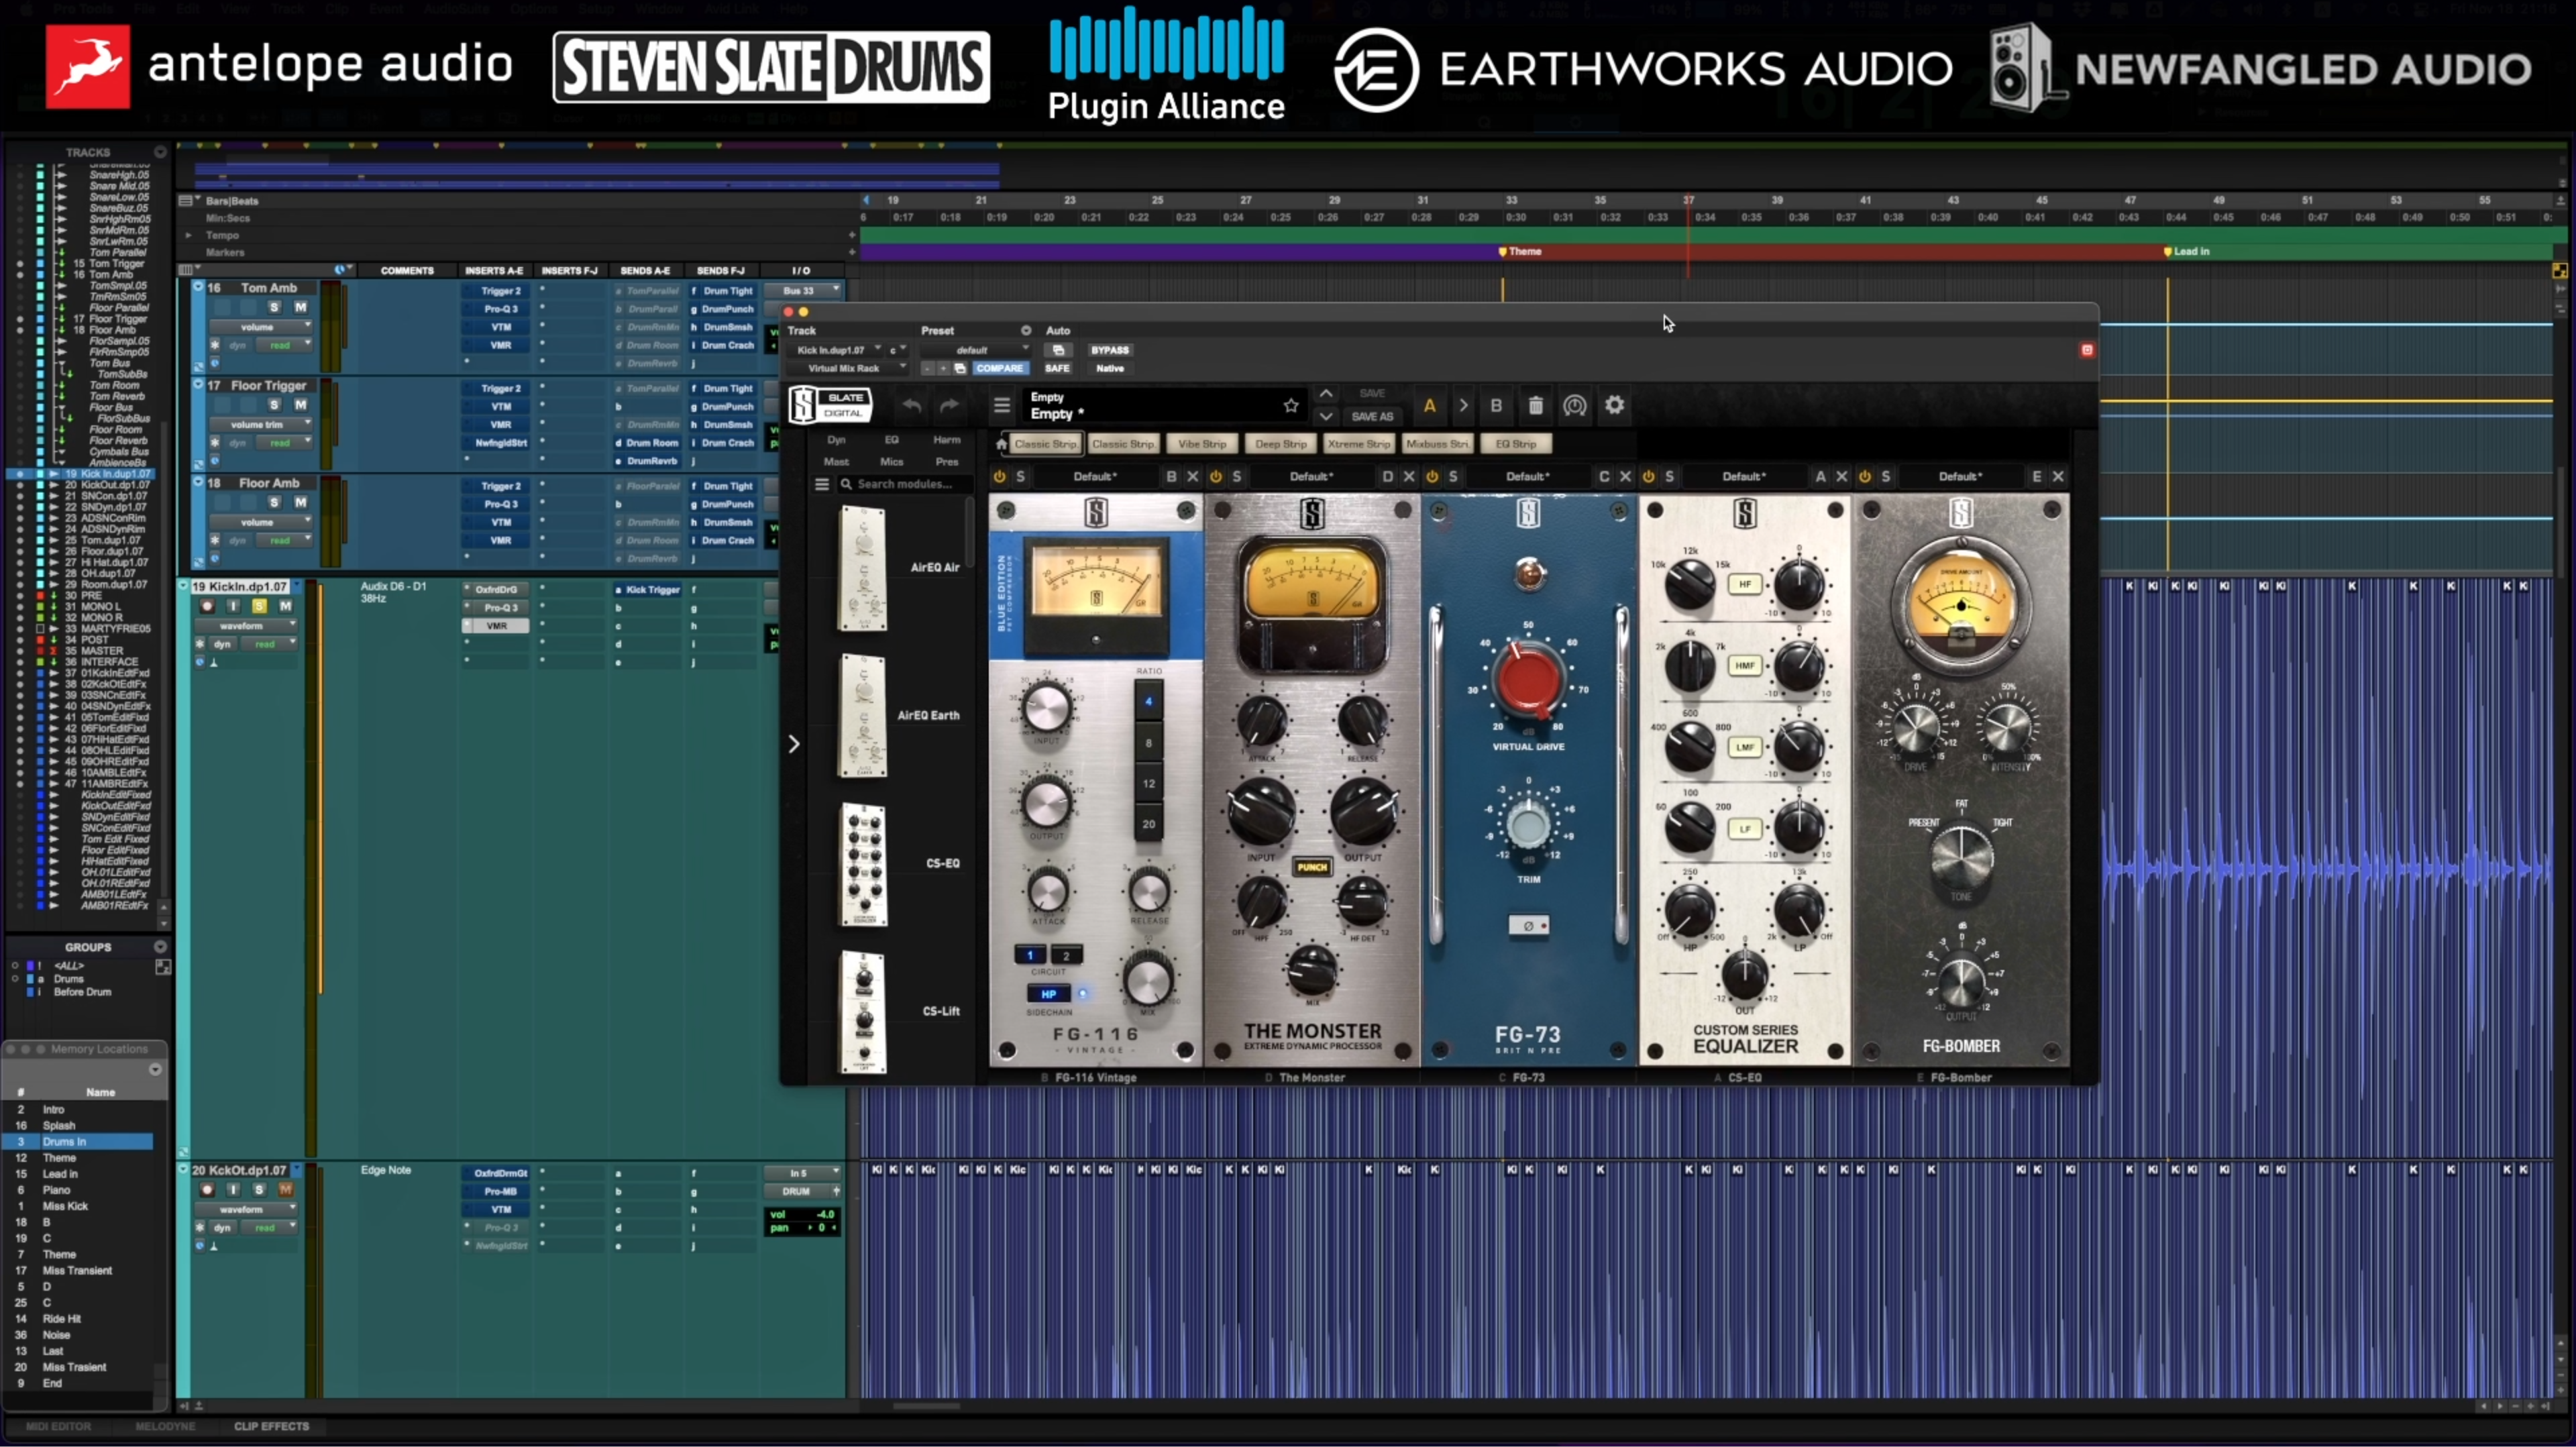Open the Virtual Mix Rack insert dropdown
This screenshot has width=2576, height=1447.
pos(849,368)
